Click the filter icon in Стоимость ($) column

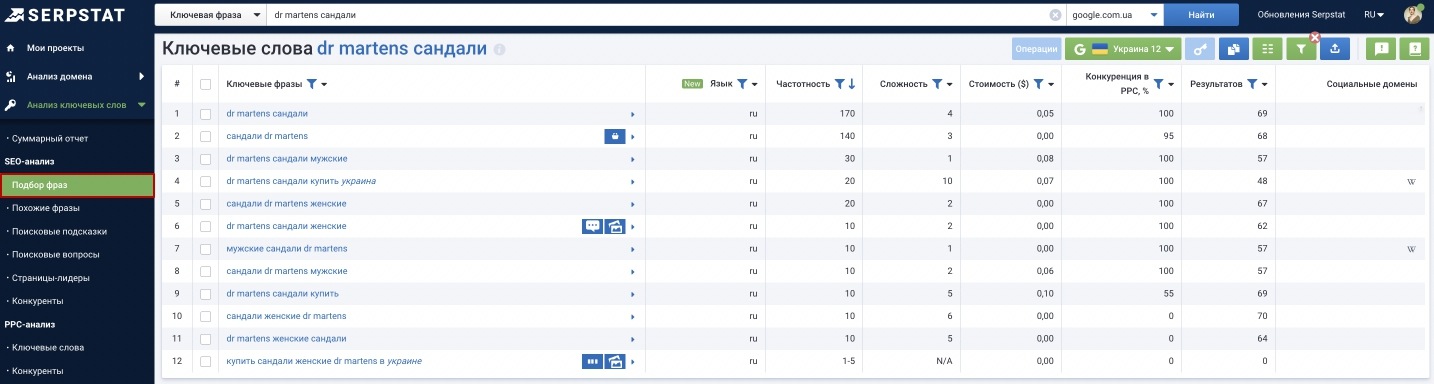coord(1038,84)
